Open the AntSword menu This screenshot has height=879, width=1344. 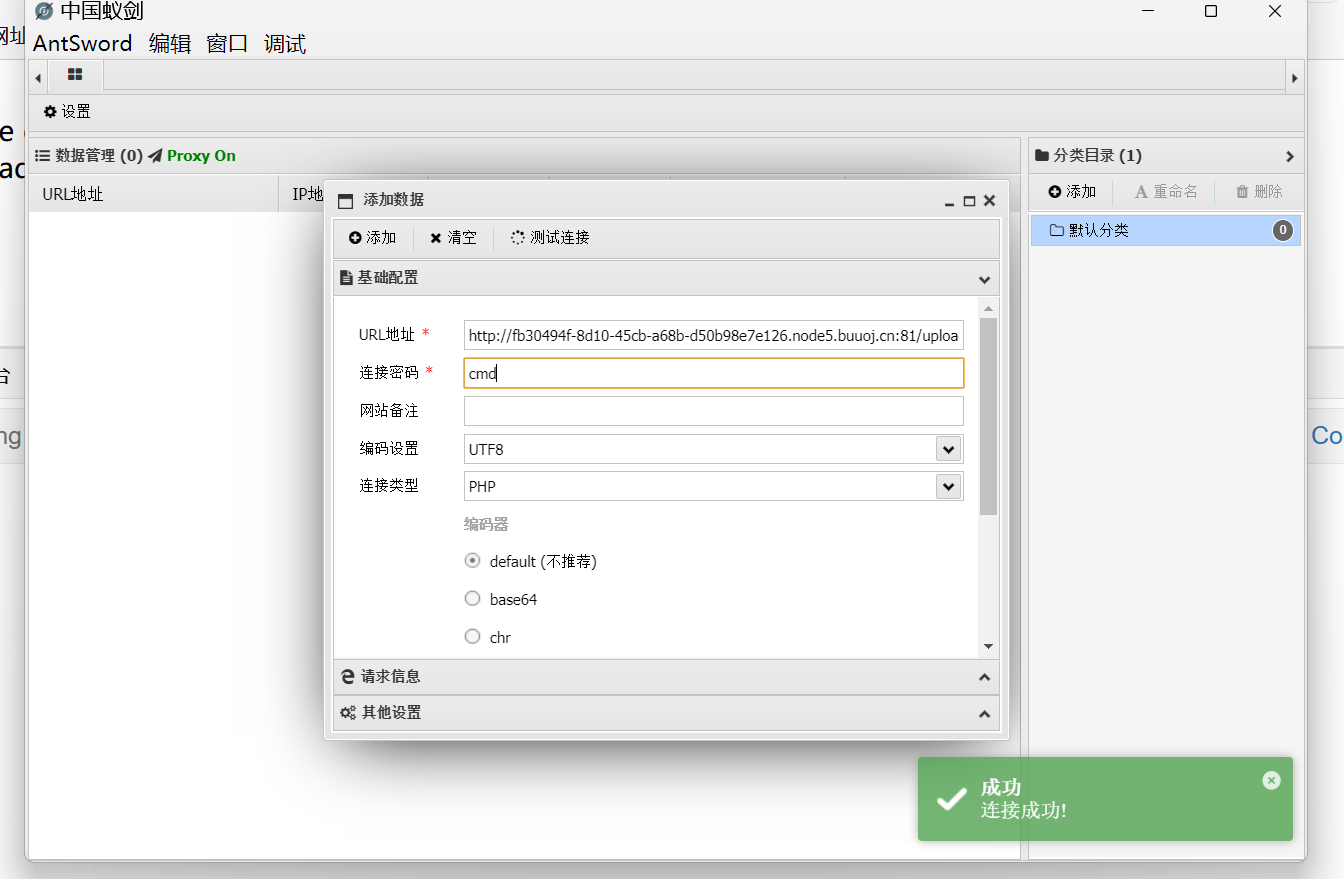pos(82,44)
